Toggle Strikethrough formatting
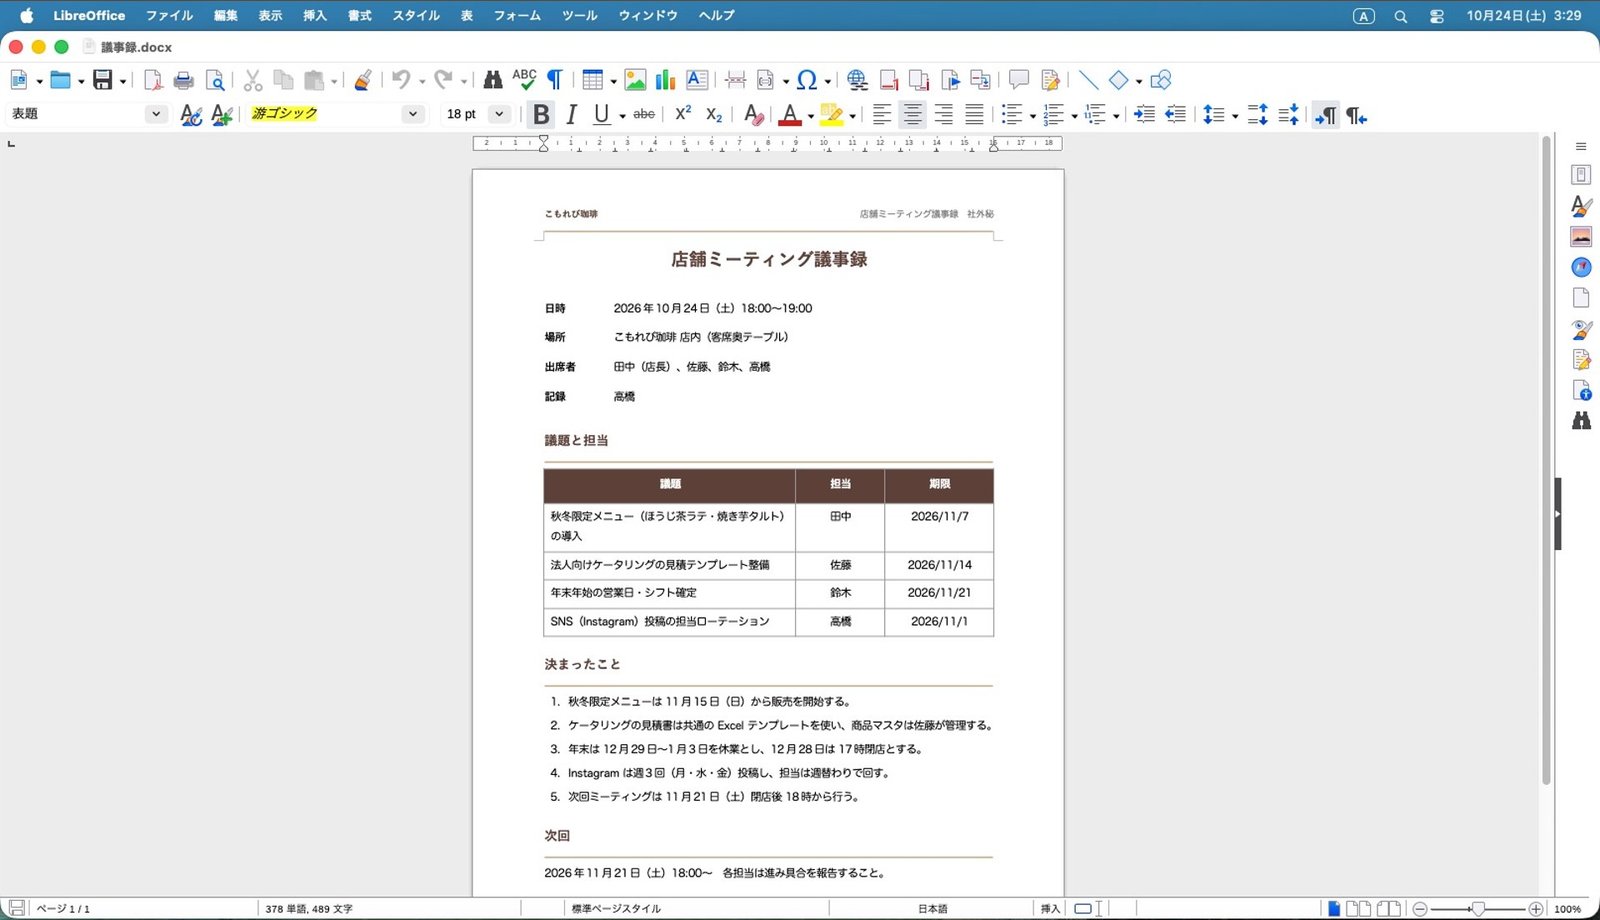The width and height of the screenshot is (1600, 920). pos(644,115)
